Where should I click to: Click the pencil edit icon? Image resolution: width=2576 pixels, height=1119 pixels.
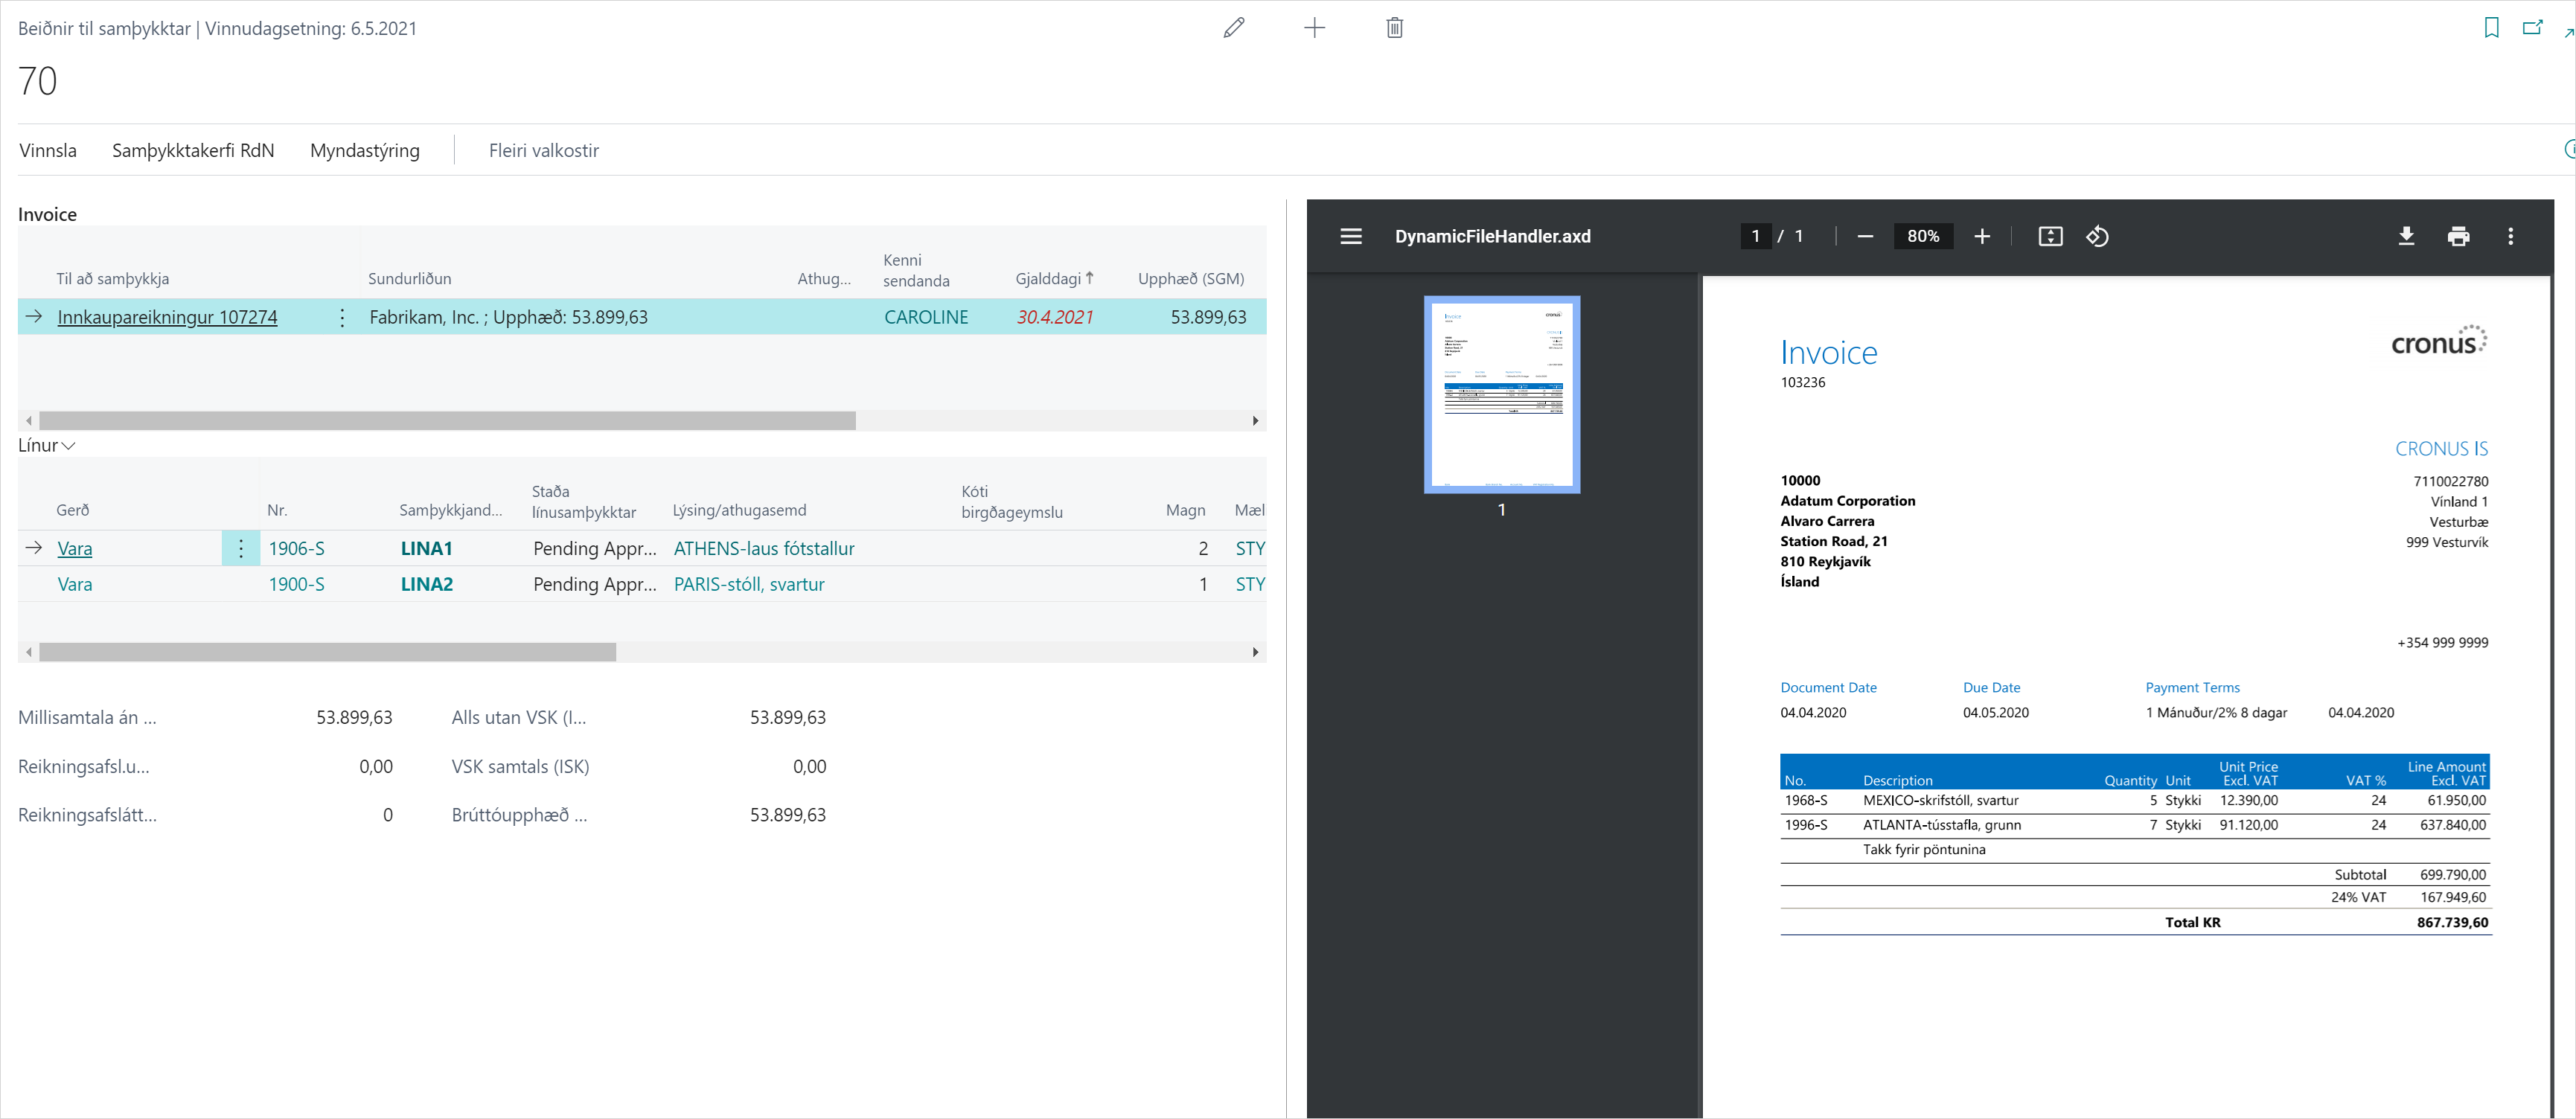tap(1234, 28)
